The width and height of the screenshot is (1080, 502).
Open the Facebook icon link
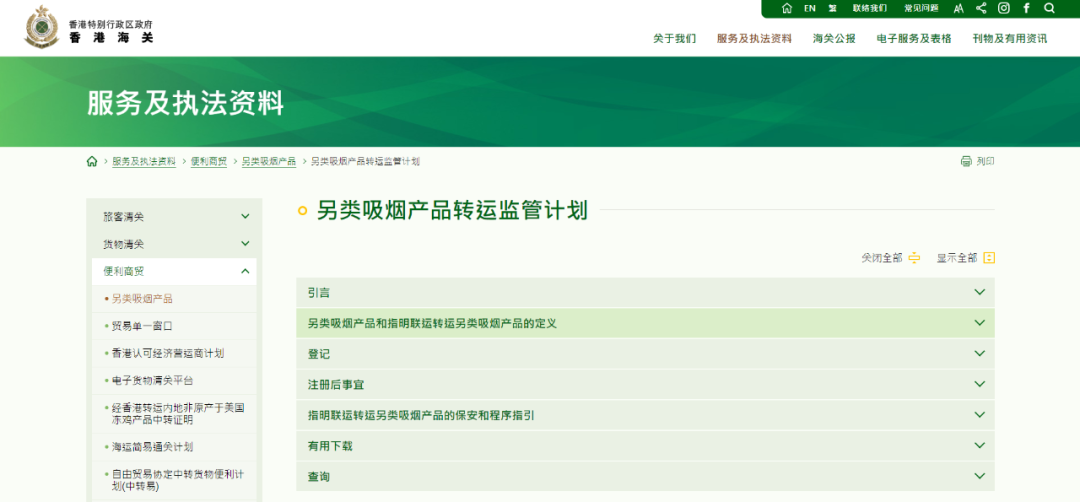click(1026, 8)
